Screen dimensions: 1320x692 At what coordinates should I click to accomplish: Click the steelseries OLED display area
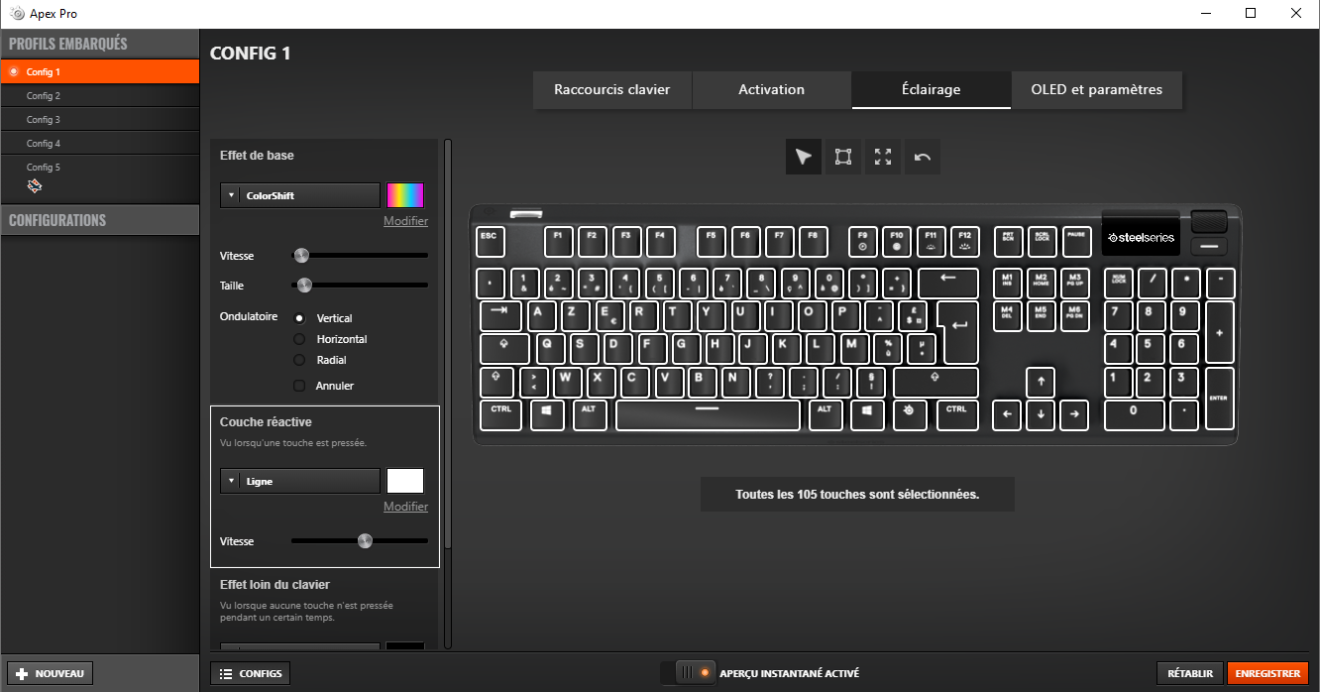coord(1141,238)
